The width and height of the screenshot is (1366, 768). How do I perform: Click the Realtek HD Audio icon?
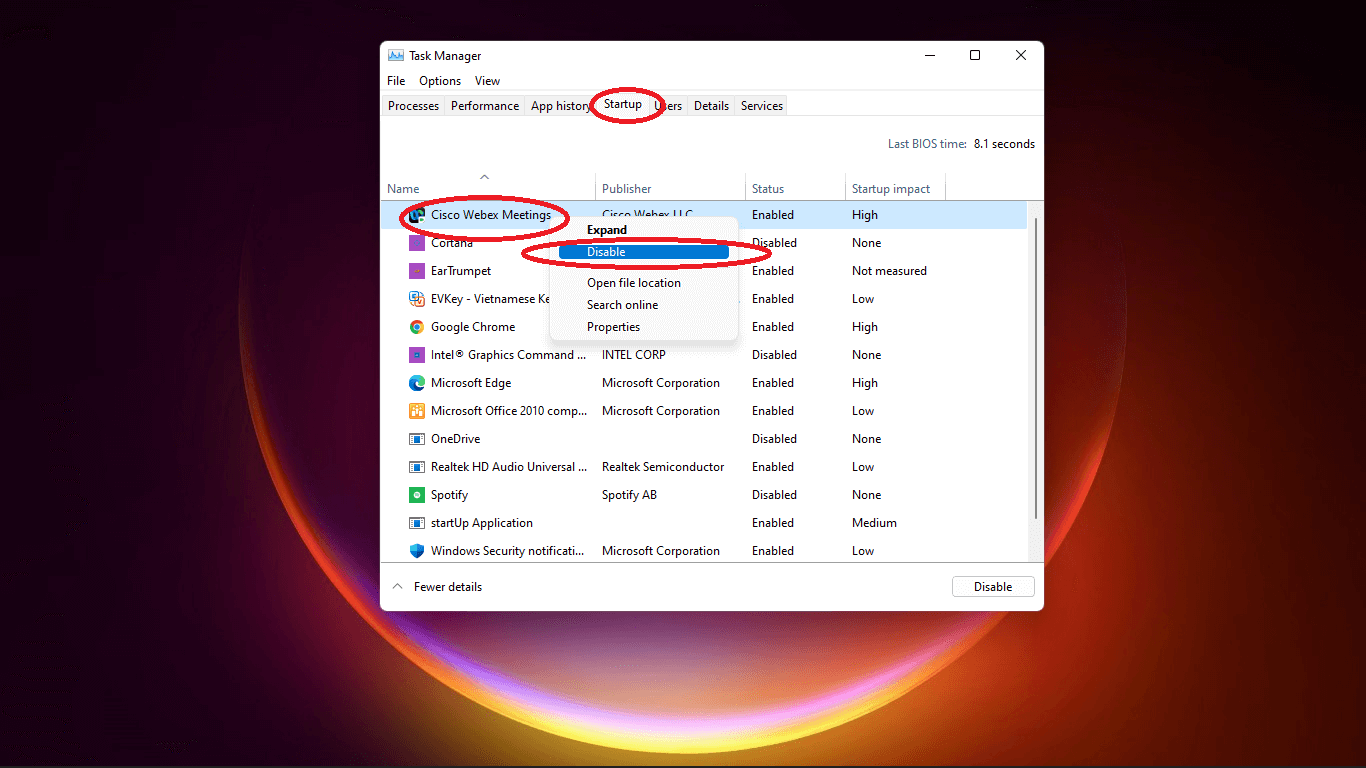tap(417, 467)
